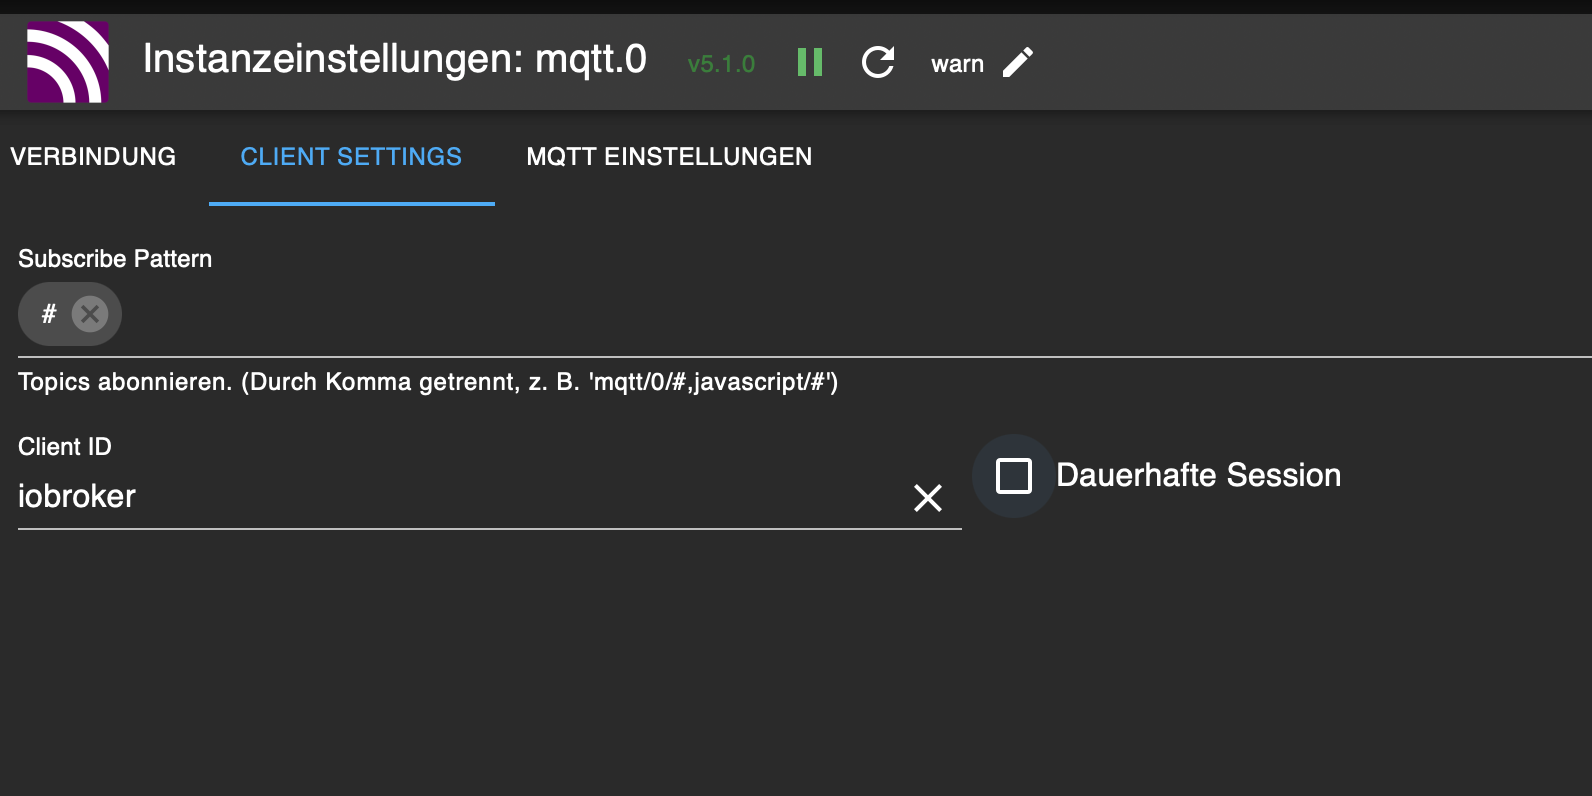This screenshot has height=796, width=1592.
Task: Click the Instanzeinstellungen: mqtt.0 title
Action: (x=395, y=59)
